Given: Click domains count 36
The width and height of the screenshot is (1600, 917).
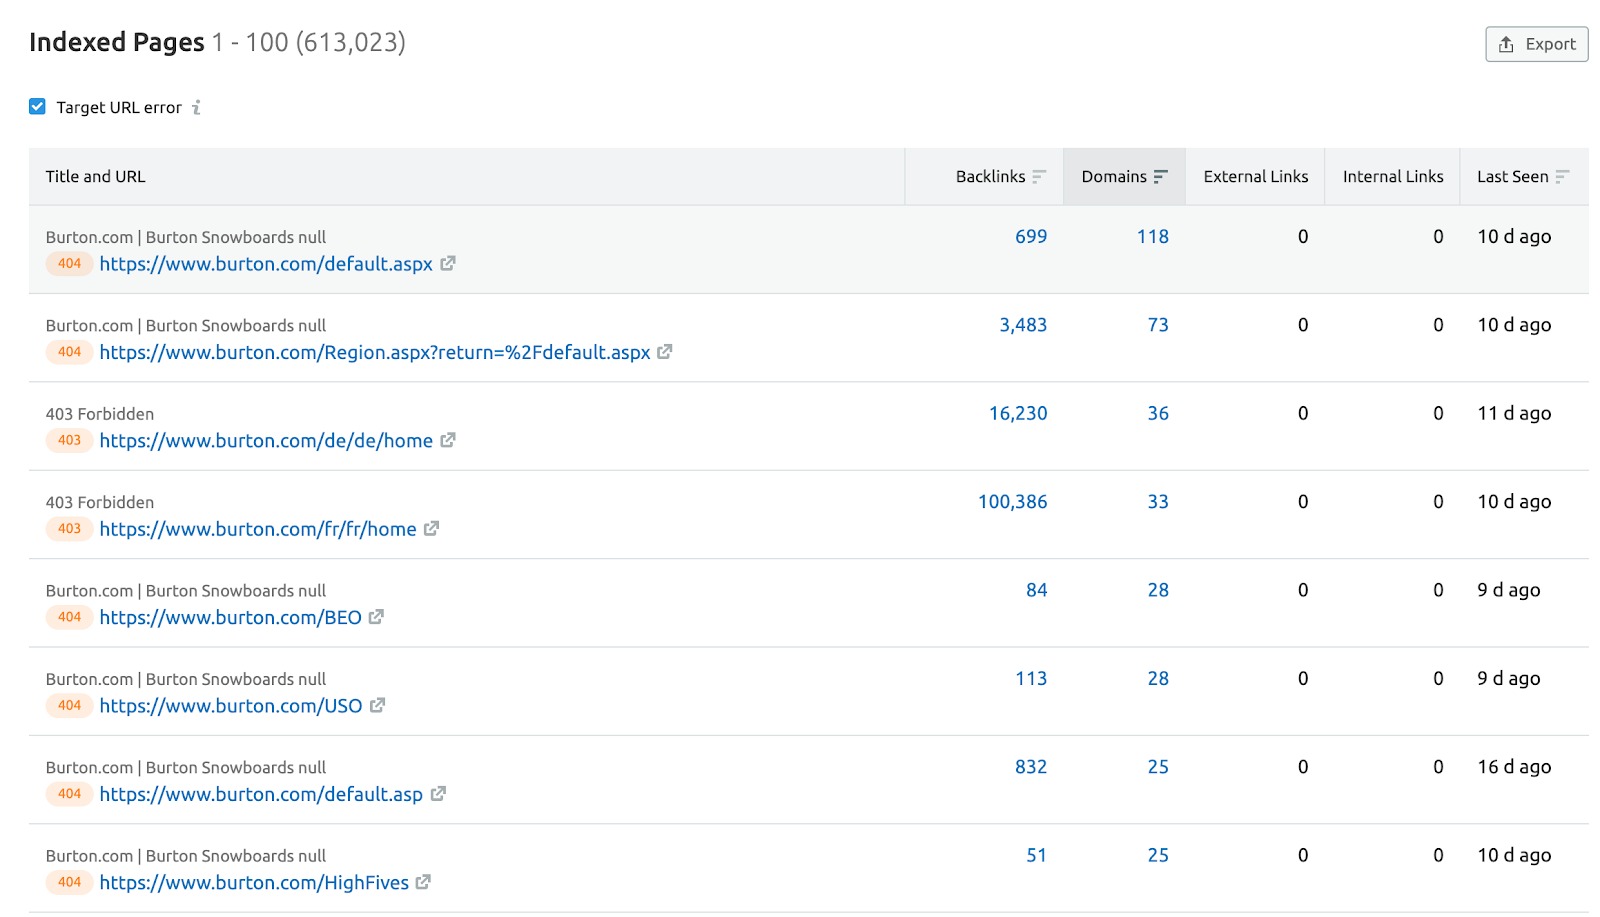Looking at the screenshot, I should (1158, 413).
